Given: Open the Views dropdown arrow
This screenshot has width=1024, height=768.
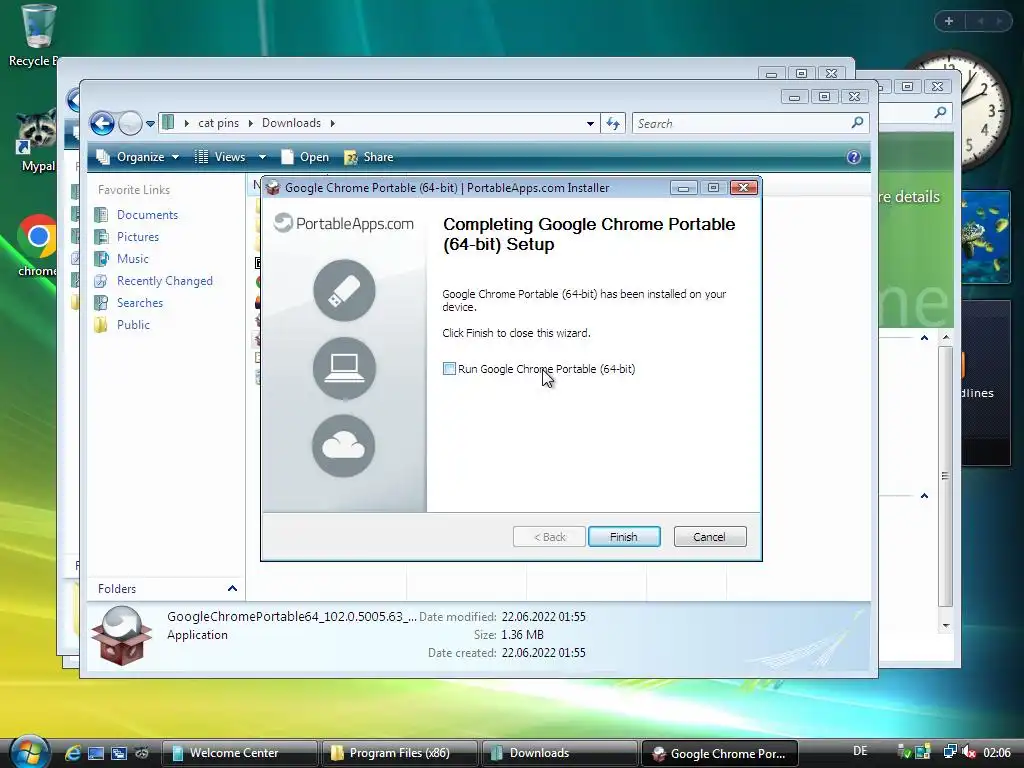Looking at the screenshot, I should click(x=263, y=157).
